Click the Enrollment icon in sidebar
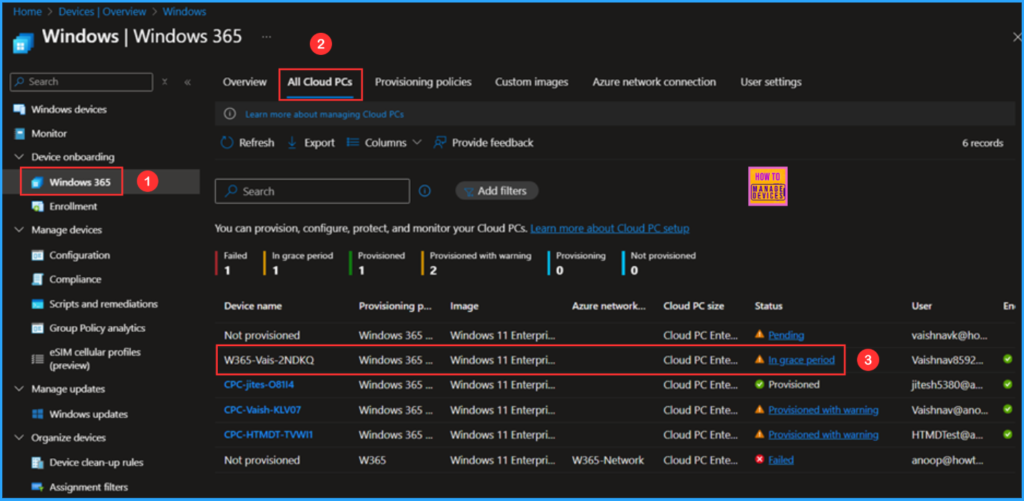The width and height of the screenshot is (1024, 501). [x=37, y=206]
